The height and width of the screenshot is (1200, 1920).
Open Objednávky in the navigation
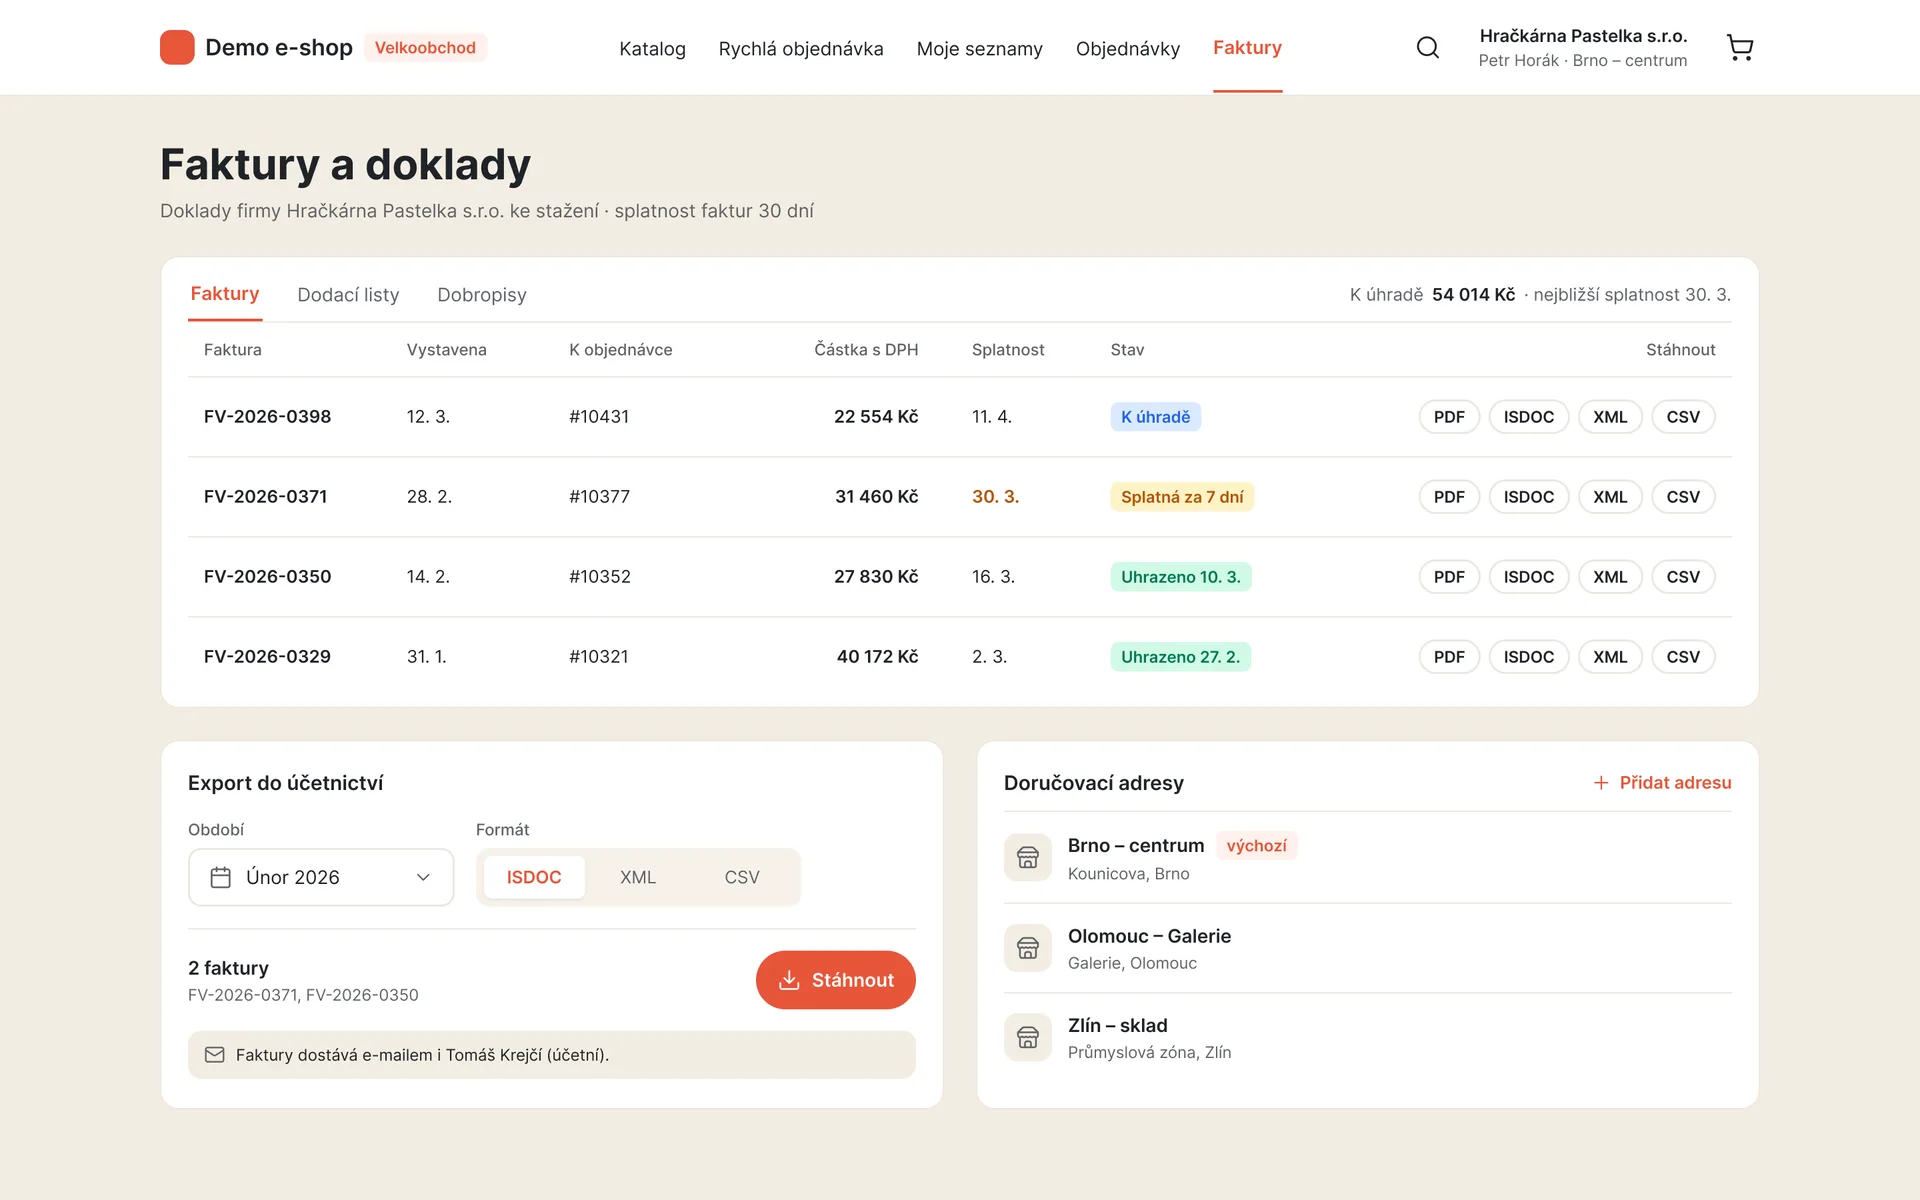tap(1128, 48)
